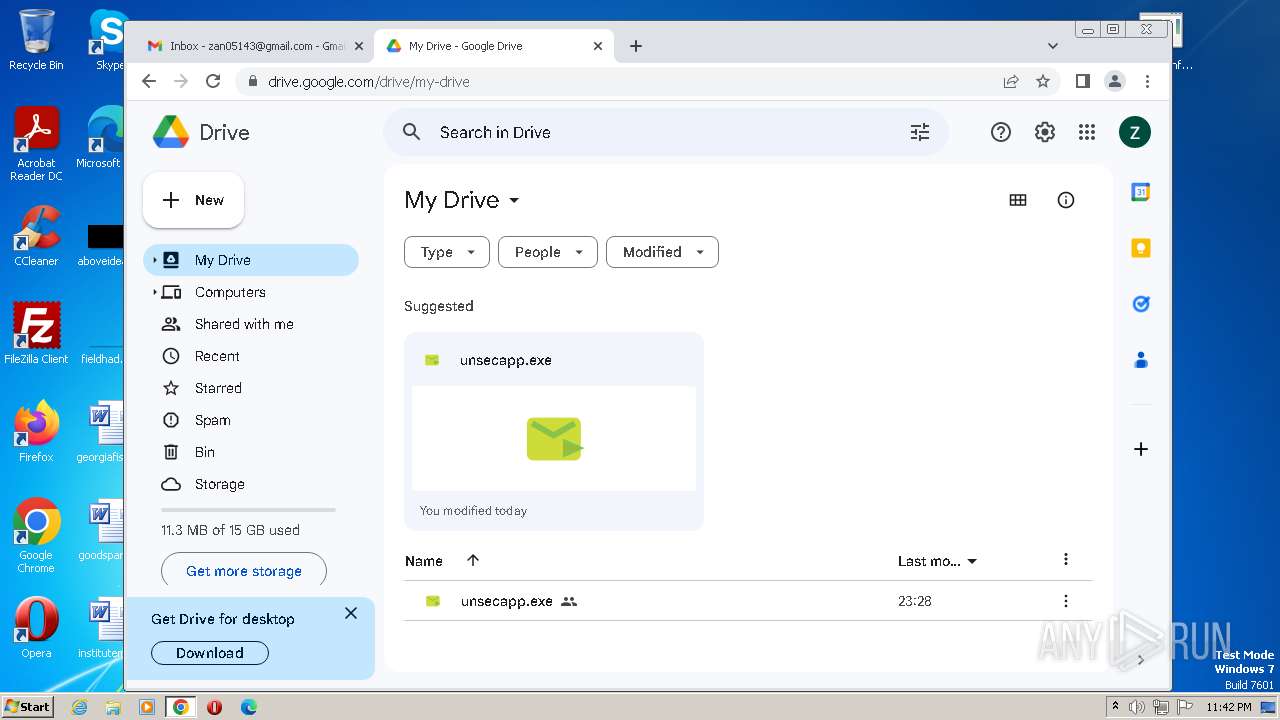Open the Windows Start menu

pos(27,706)
